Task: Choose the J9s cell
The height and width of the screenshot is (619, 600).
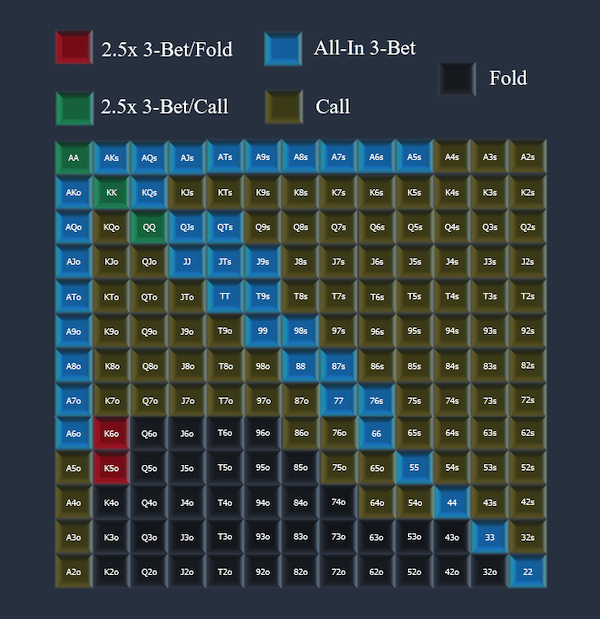Action: tap(263, 262)
